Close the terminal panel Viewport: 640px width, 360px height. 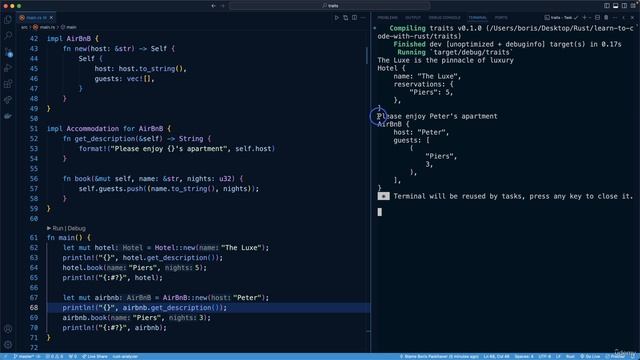[x=632, y=18]
